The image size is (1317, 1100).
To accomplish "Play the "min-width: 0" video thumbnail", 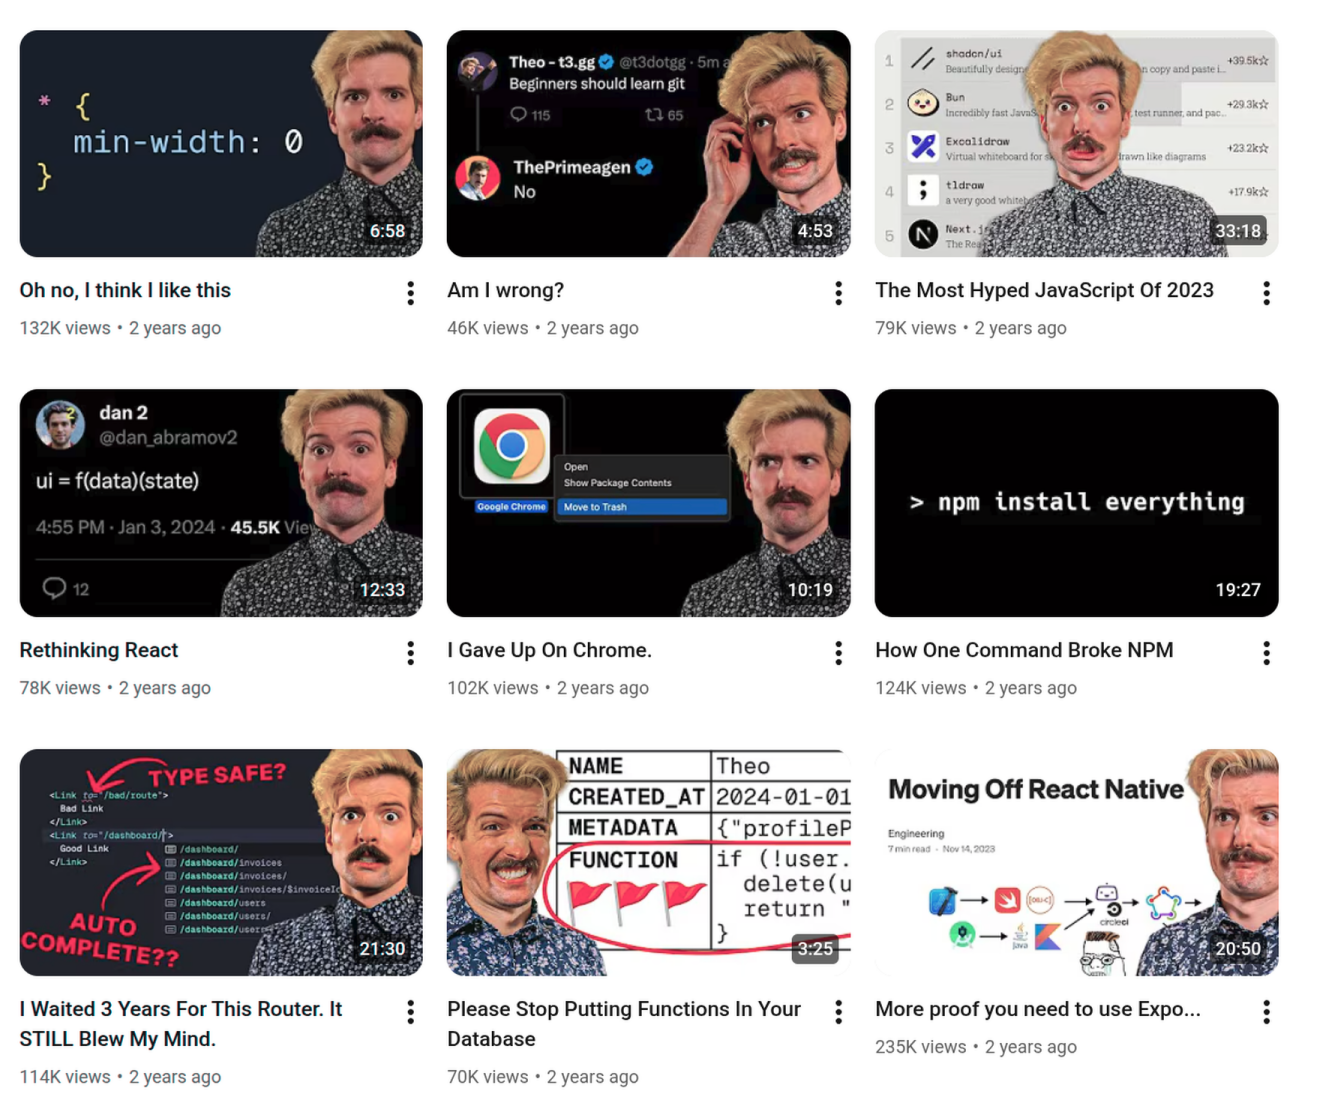I will [221, 143].
